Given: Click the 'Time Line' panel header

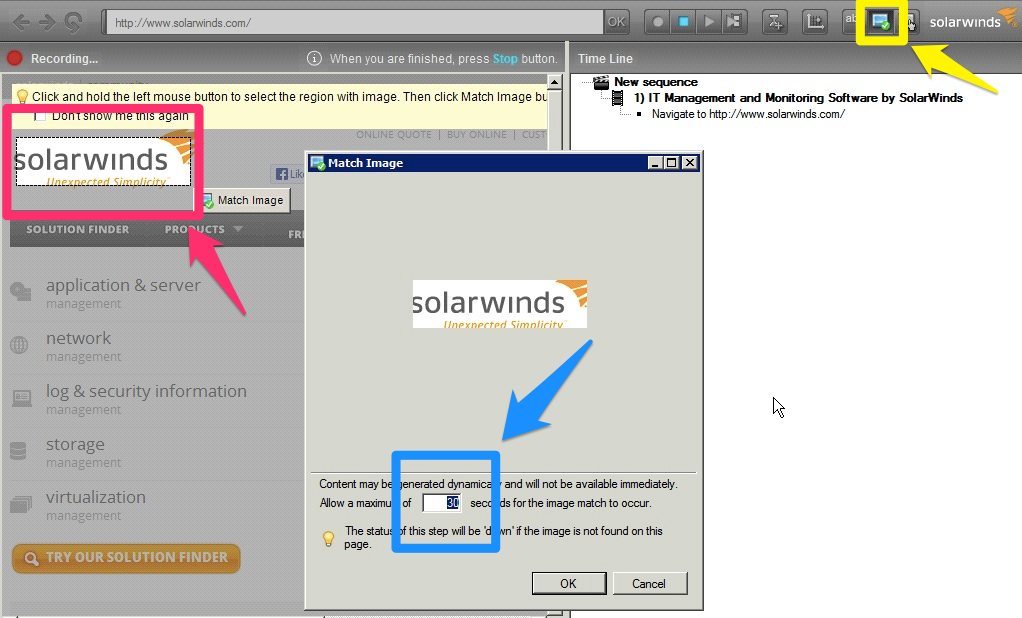Looking at the screenshot, I should [605, 59].
